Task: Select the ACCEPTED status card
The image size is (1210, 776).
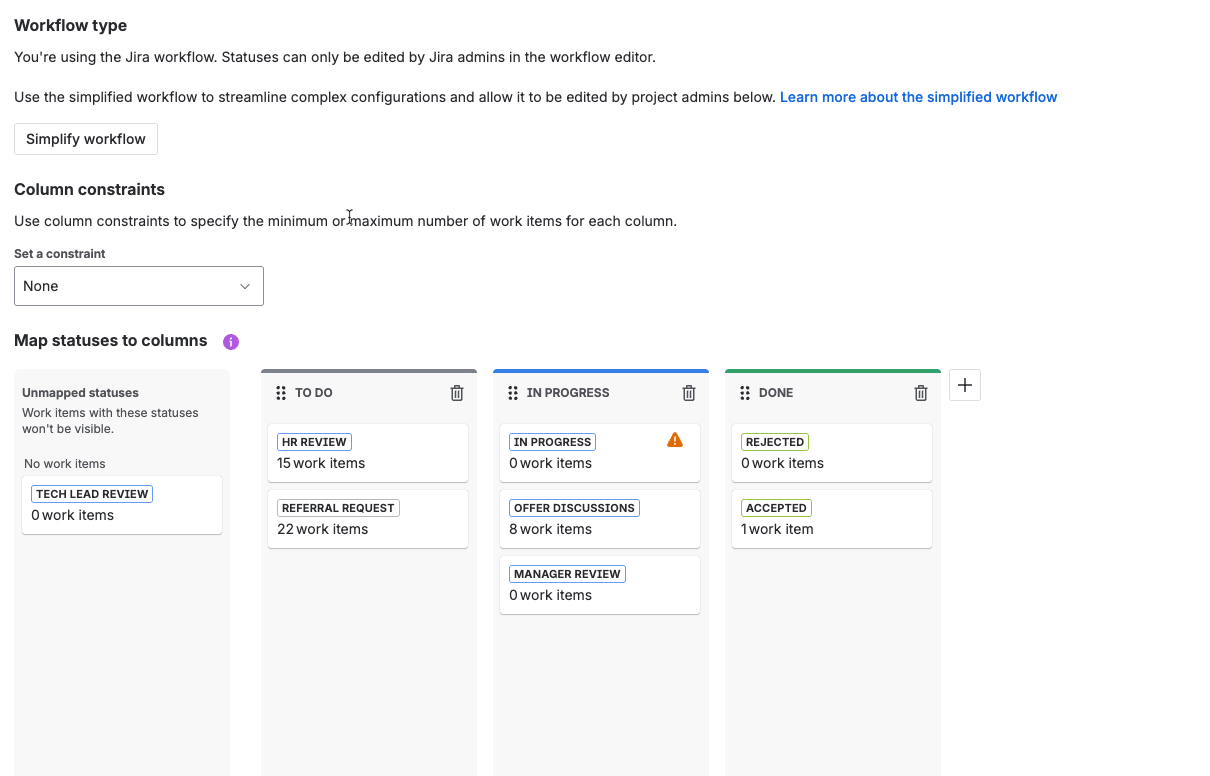Action: click(x=832, y=519)
